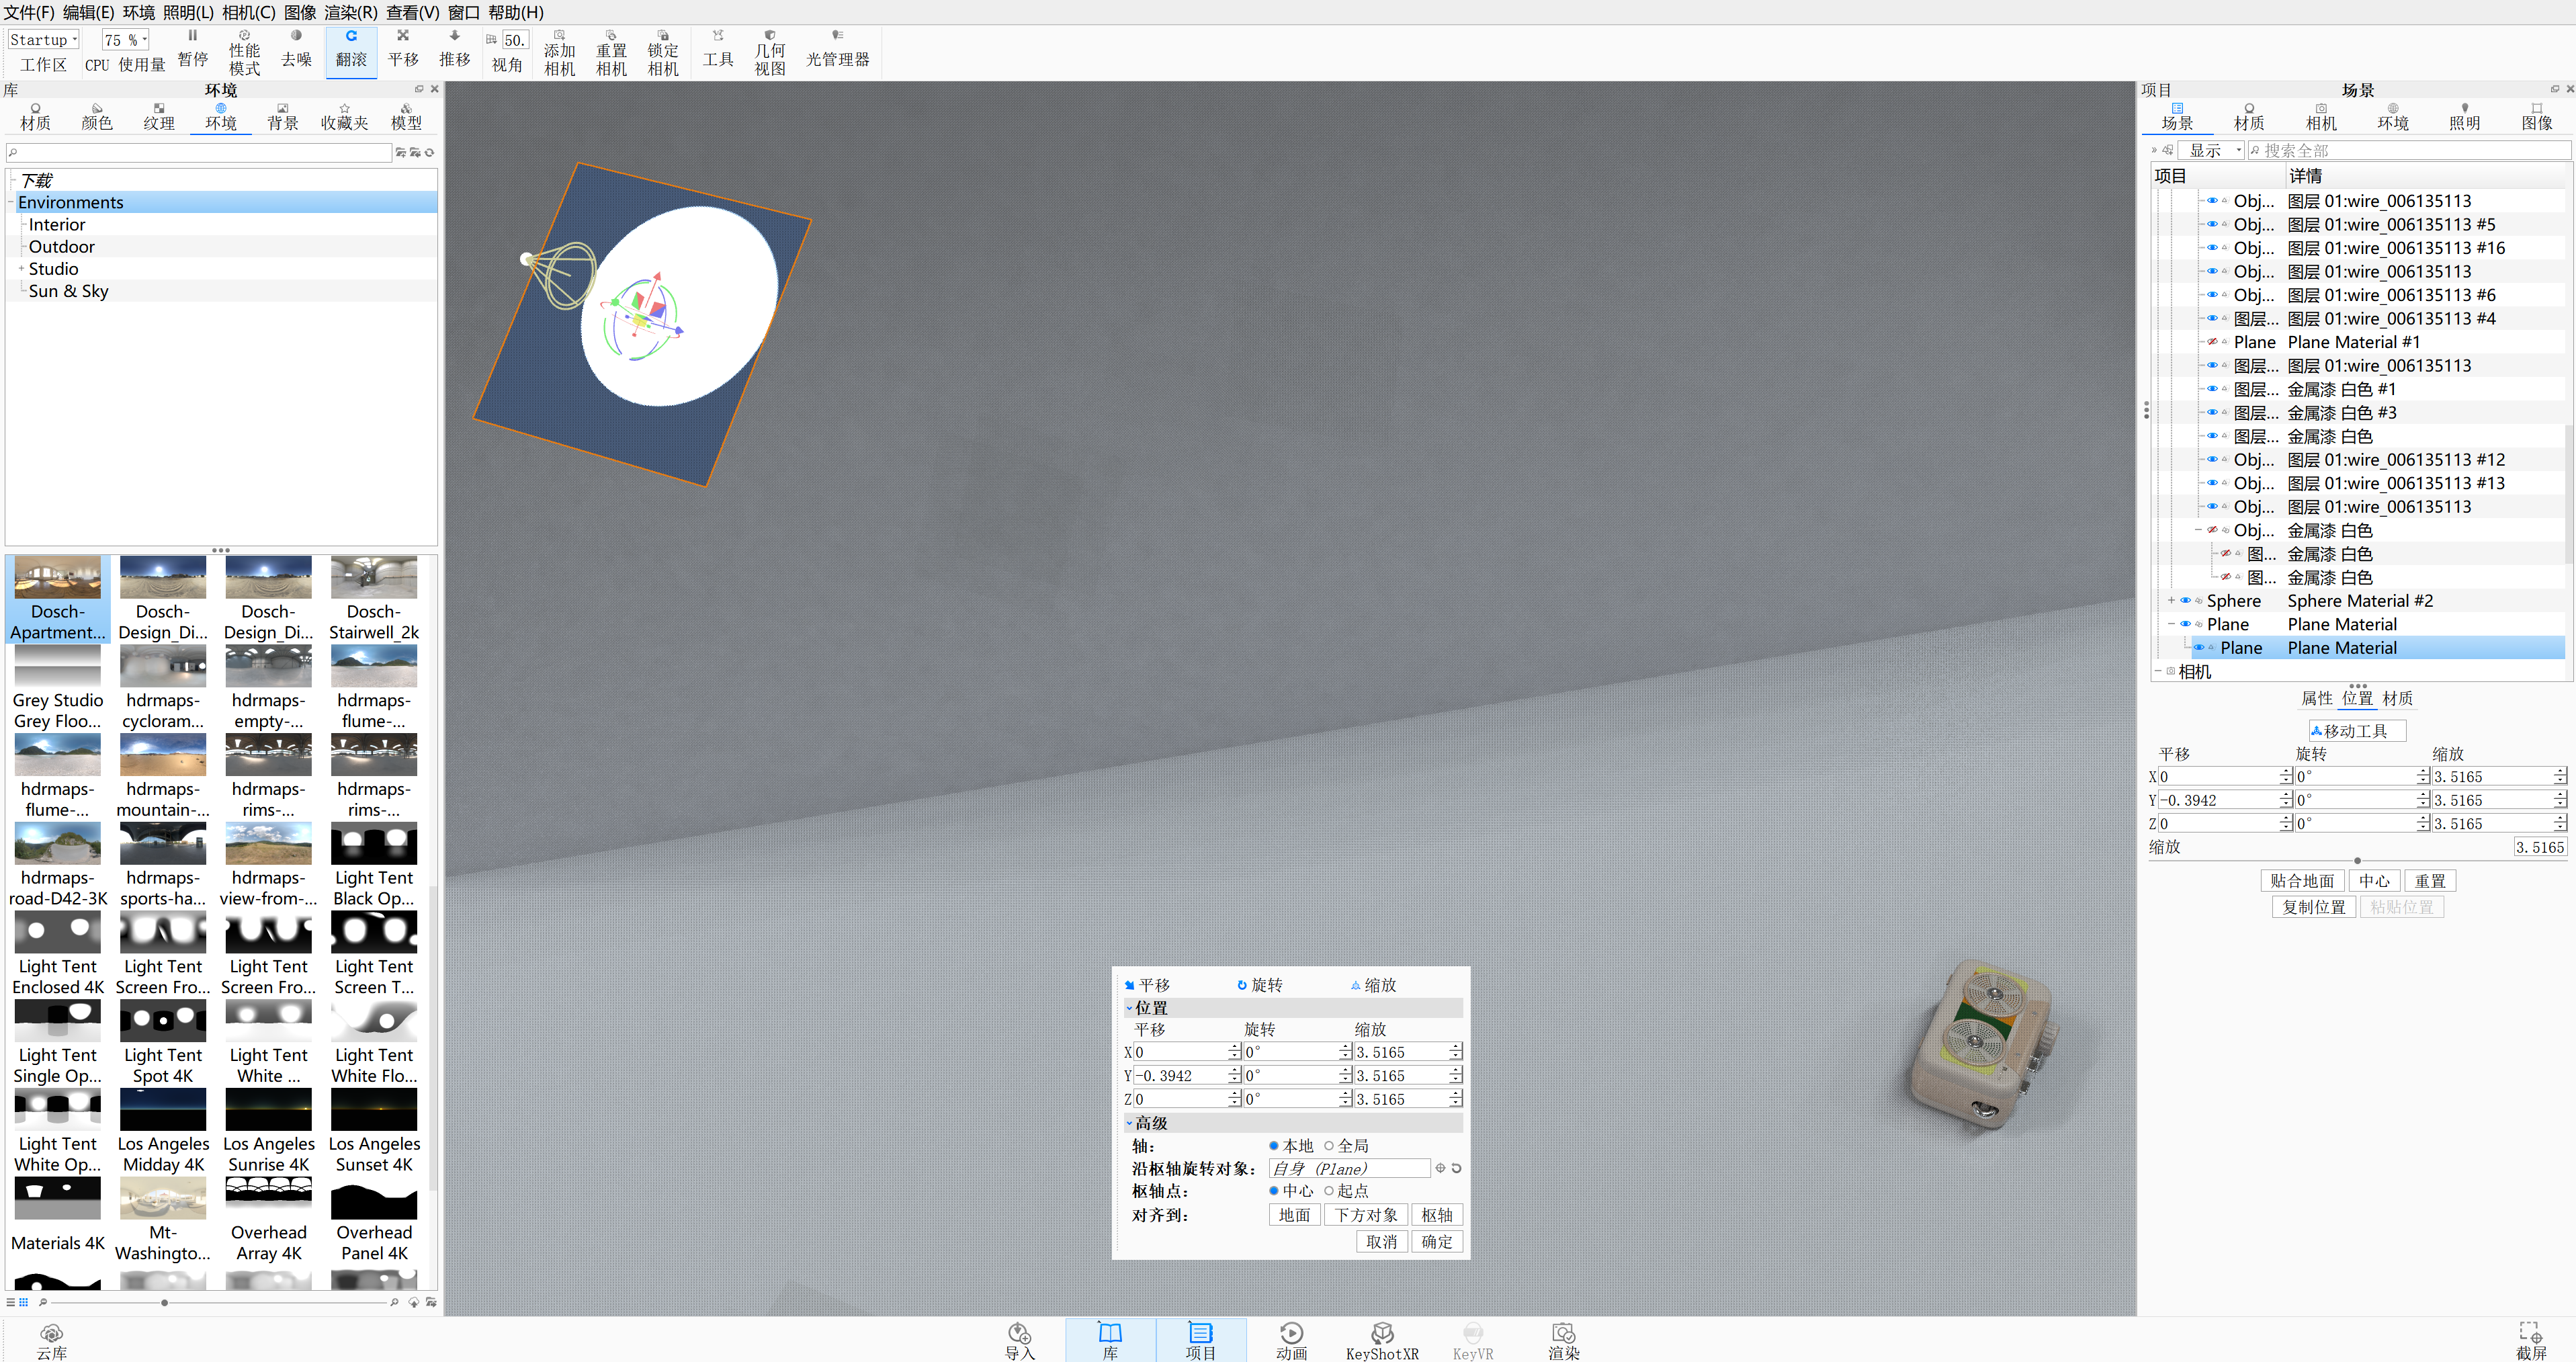Click the 确定 (OK) button

pos(1436,1241)
